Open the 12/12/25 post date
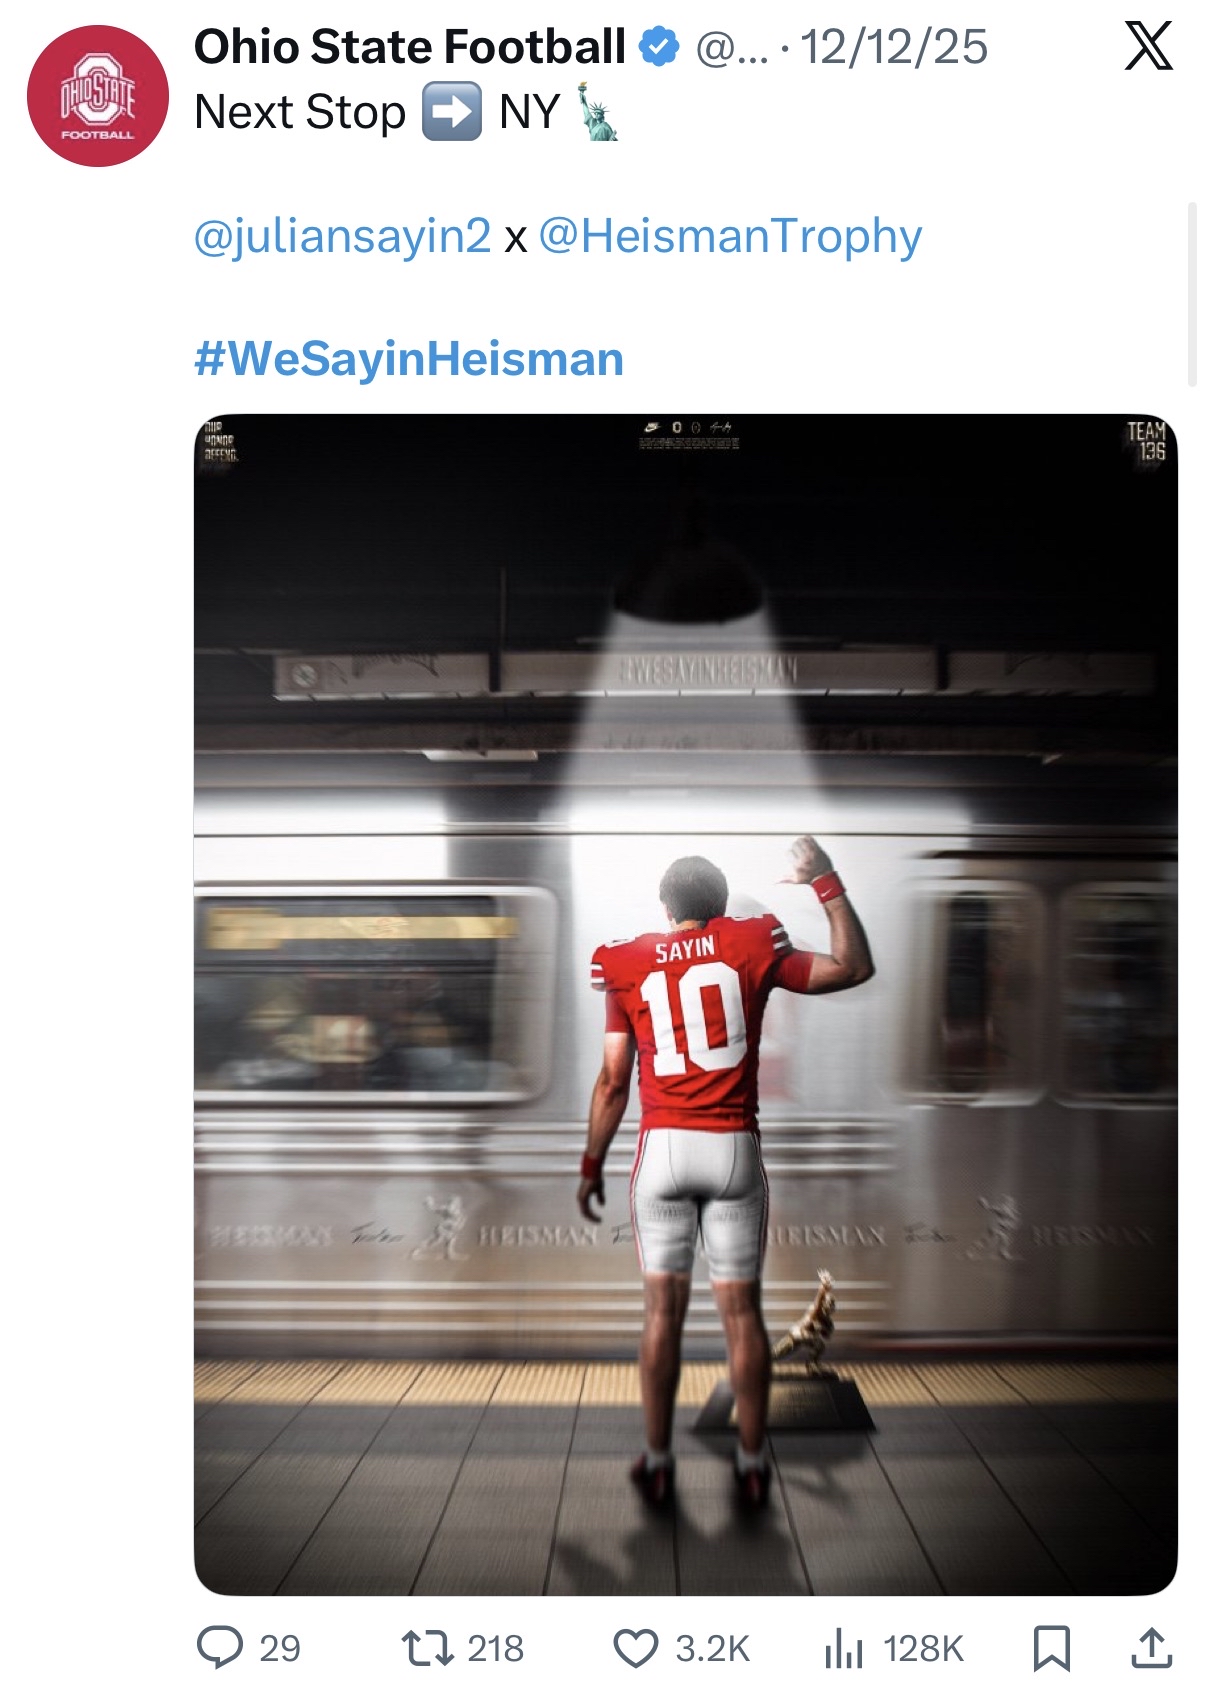Image resolution: width=1206 pixels, height=1706 pixels. point(894,47)
